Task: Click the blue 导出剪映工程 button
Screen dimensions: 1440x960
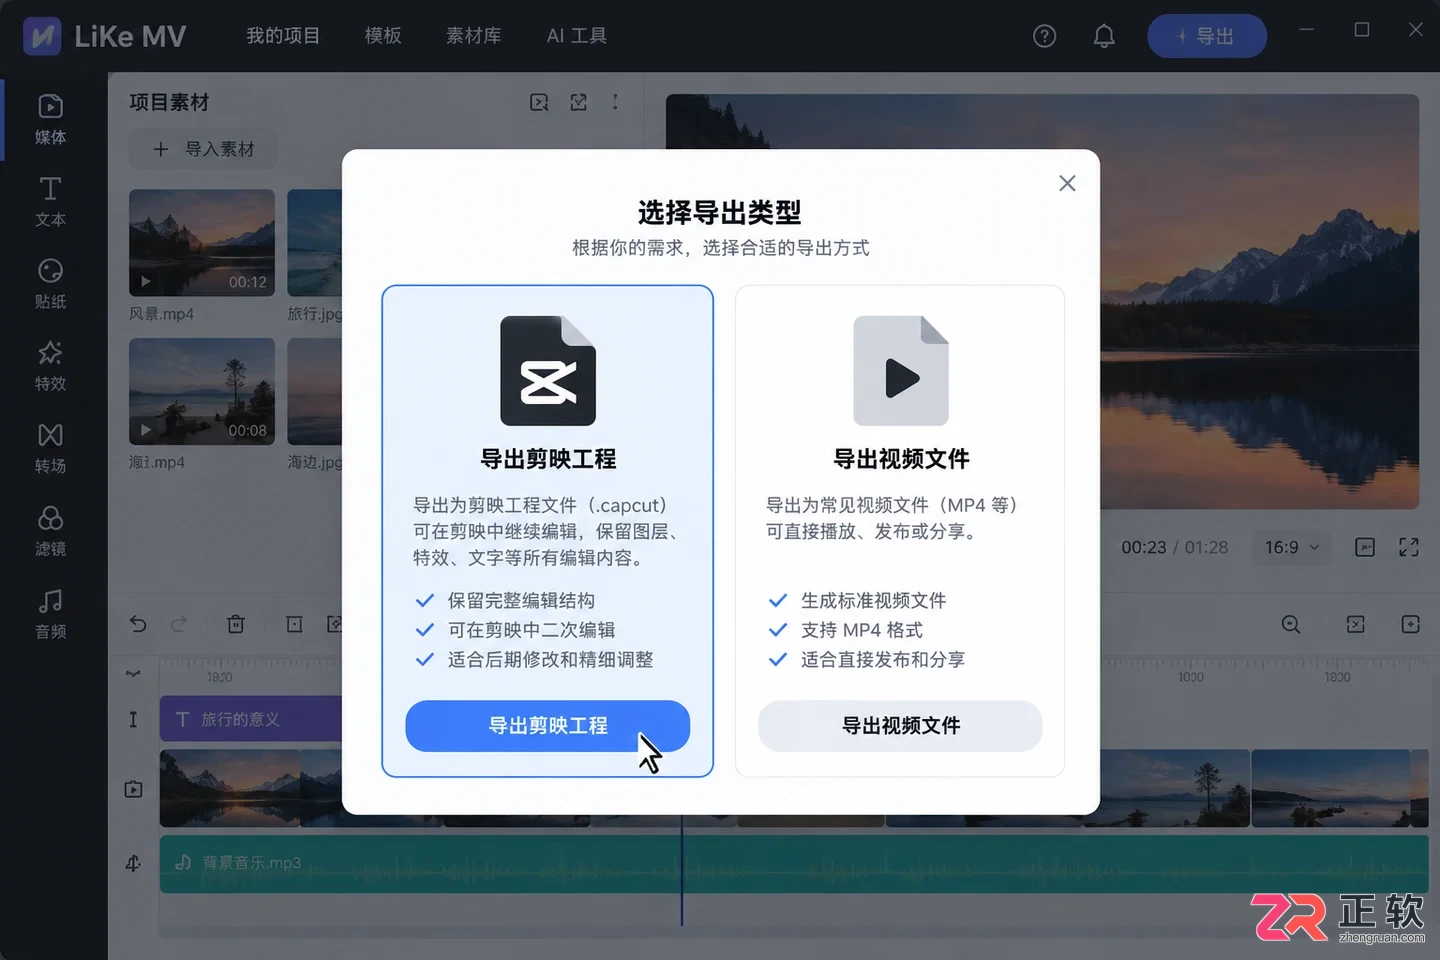Action: pyautogui.click(x=548, y=726)
